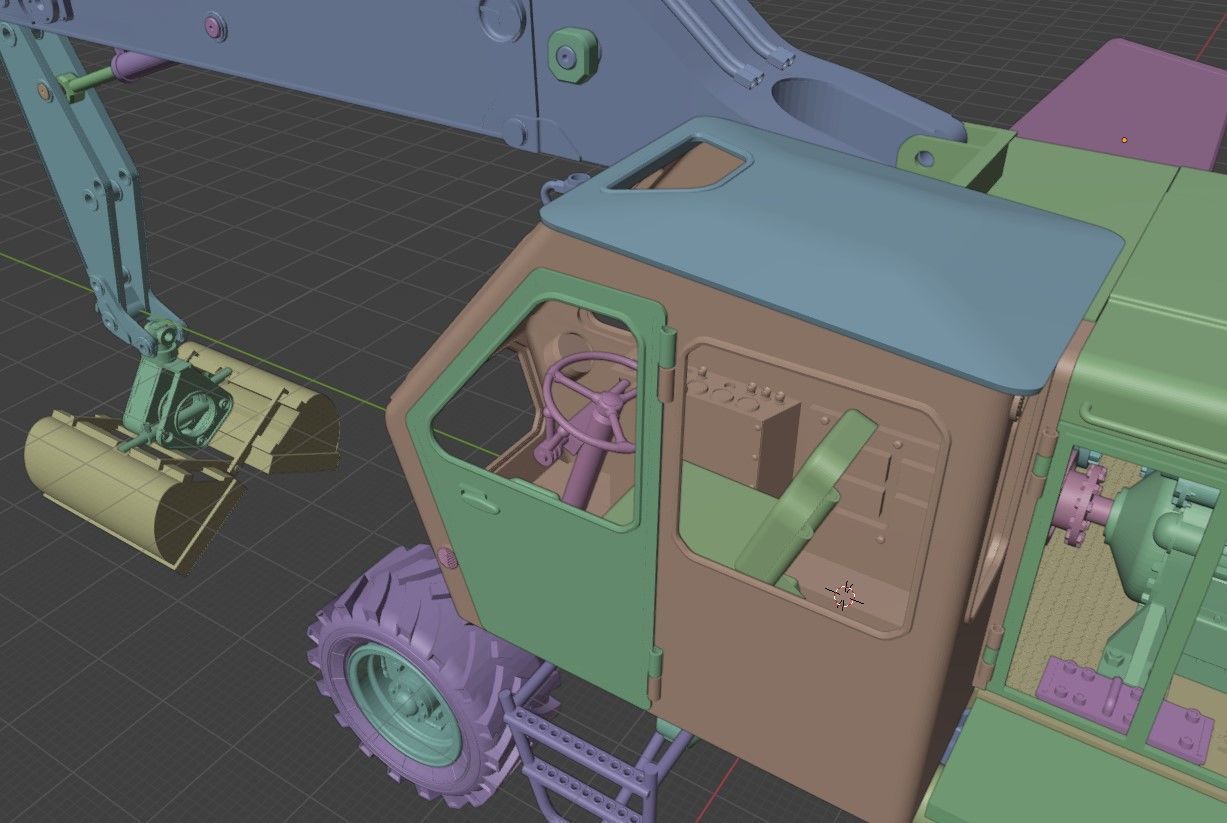Click the orange origin dot on the magenta panel
The width and height of the screenshot is (1227, 823).
pos(1124,140)
